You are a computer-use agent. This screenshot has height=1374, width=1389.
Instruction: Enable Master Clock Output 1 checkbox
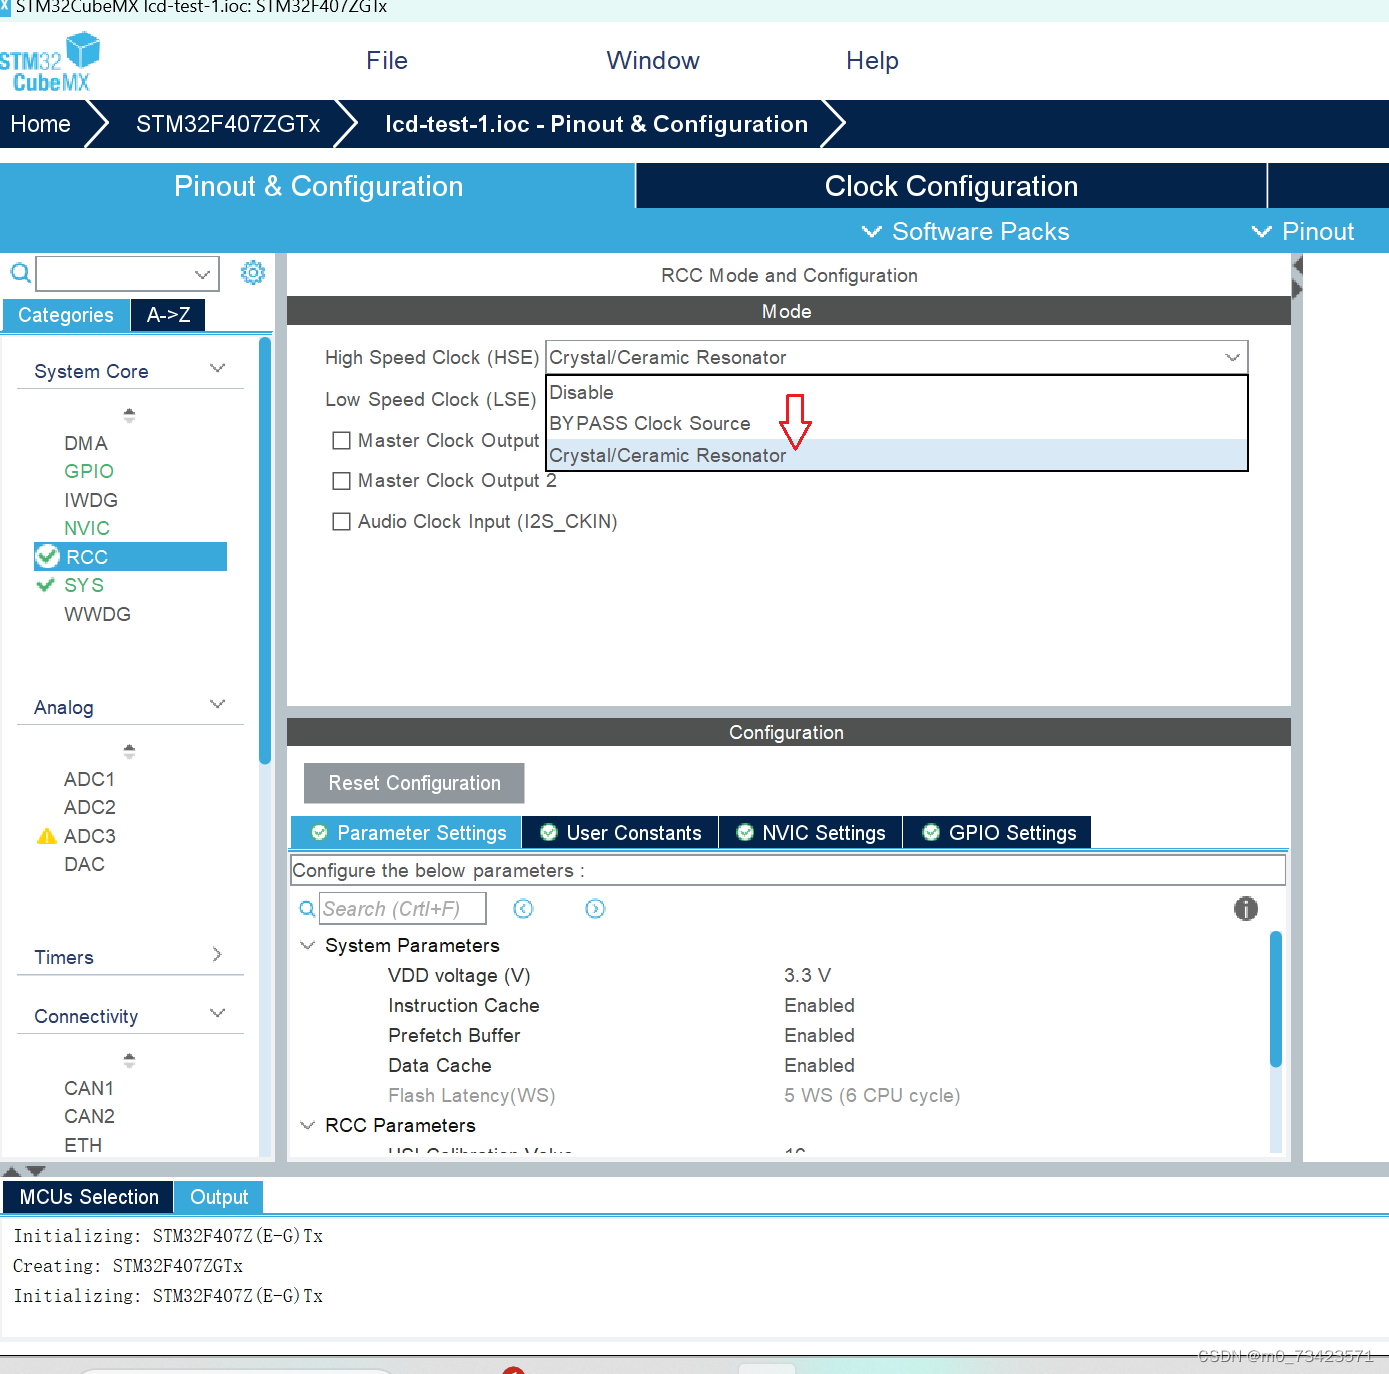tap(341, 440)
